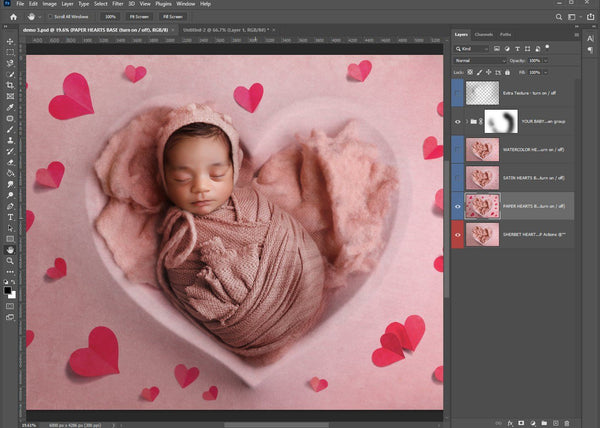Viewport: 600px width, 428px height.
Task: Hide the PAPER HEARTS layer
Action: (458, 207)
